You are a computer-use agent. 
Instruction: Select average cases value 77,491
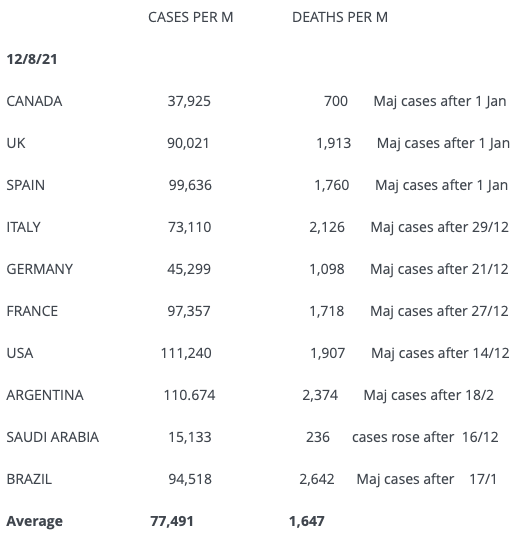coord(172,521)
